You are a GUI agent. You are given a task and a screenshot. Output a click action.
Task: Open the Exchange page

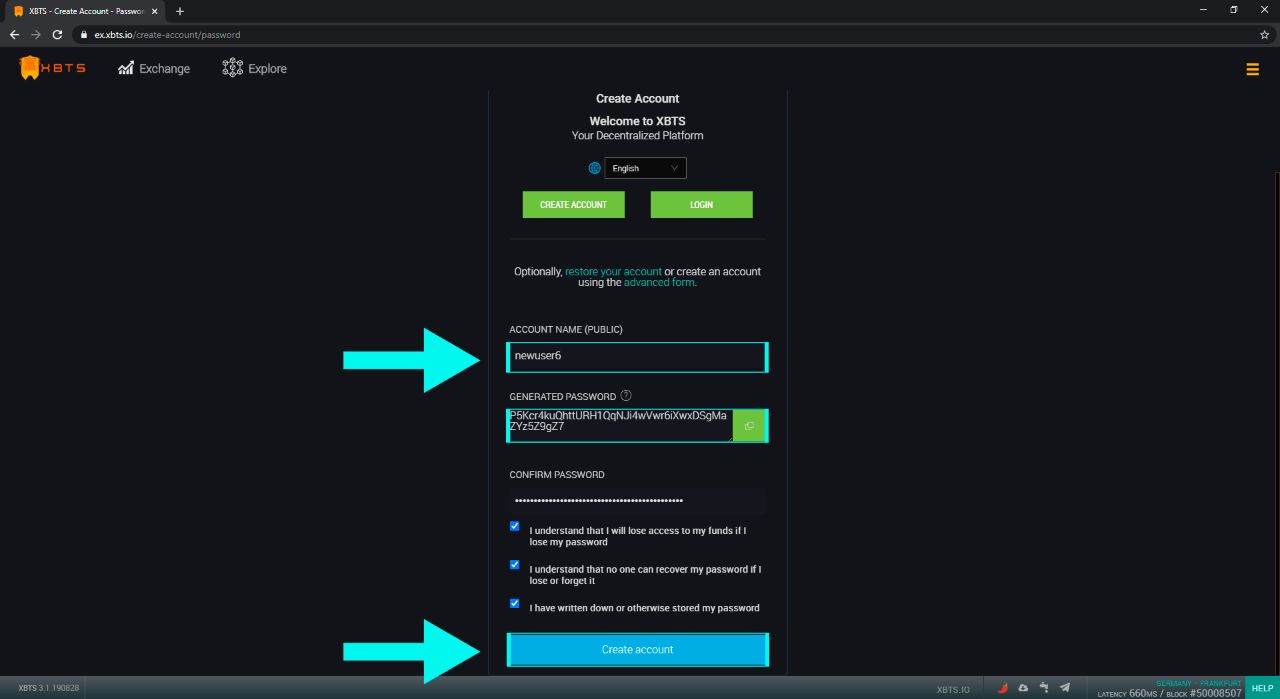[x=154, y=68]
